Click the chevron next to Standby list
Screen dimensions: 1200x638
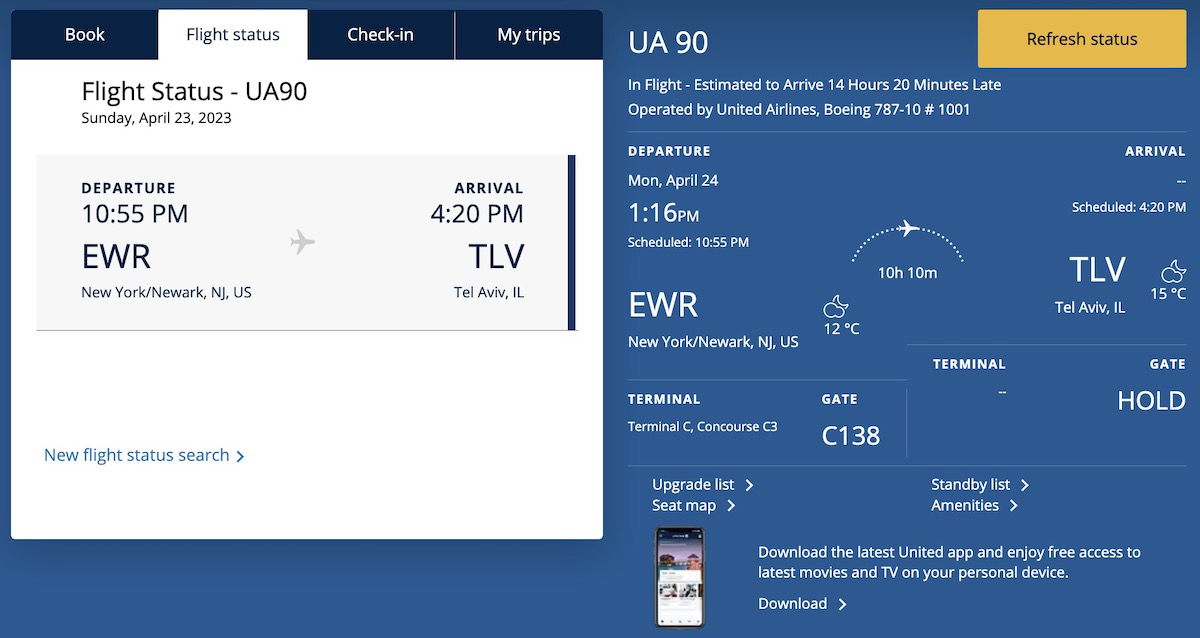[1025, 485]
